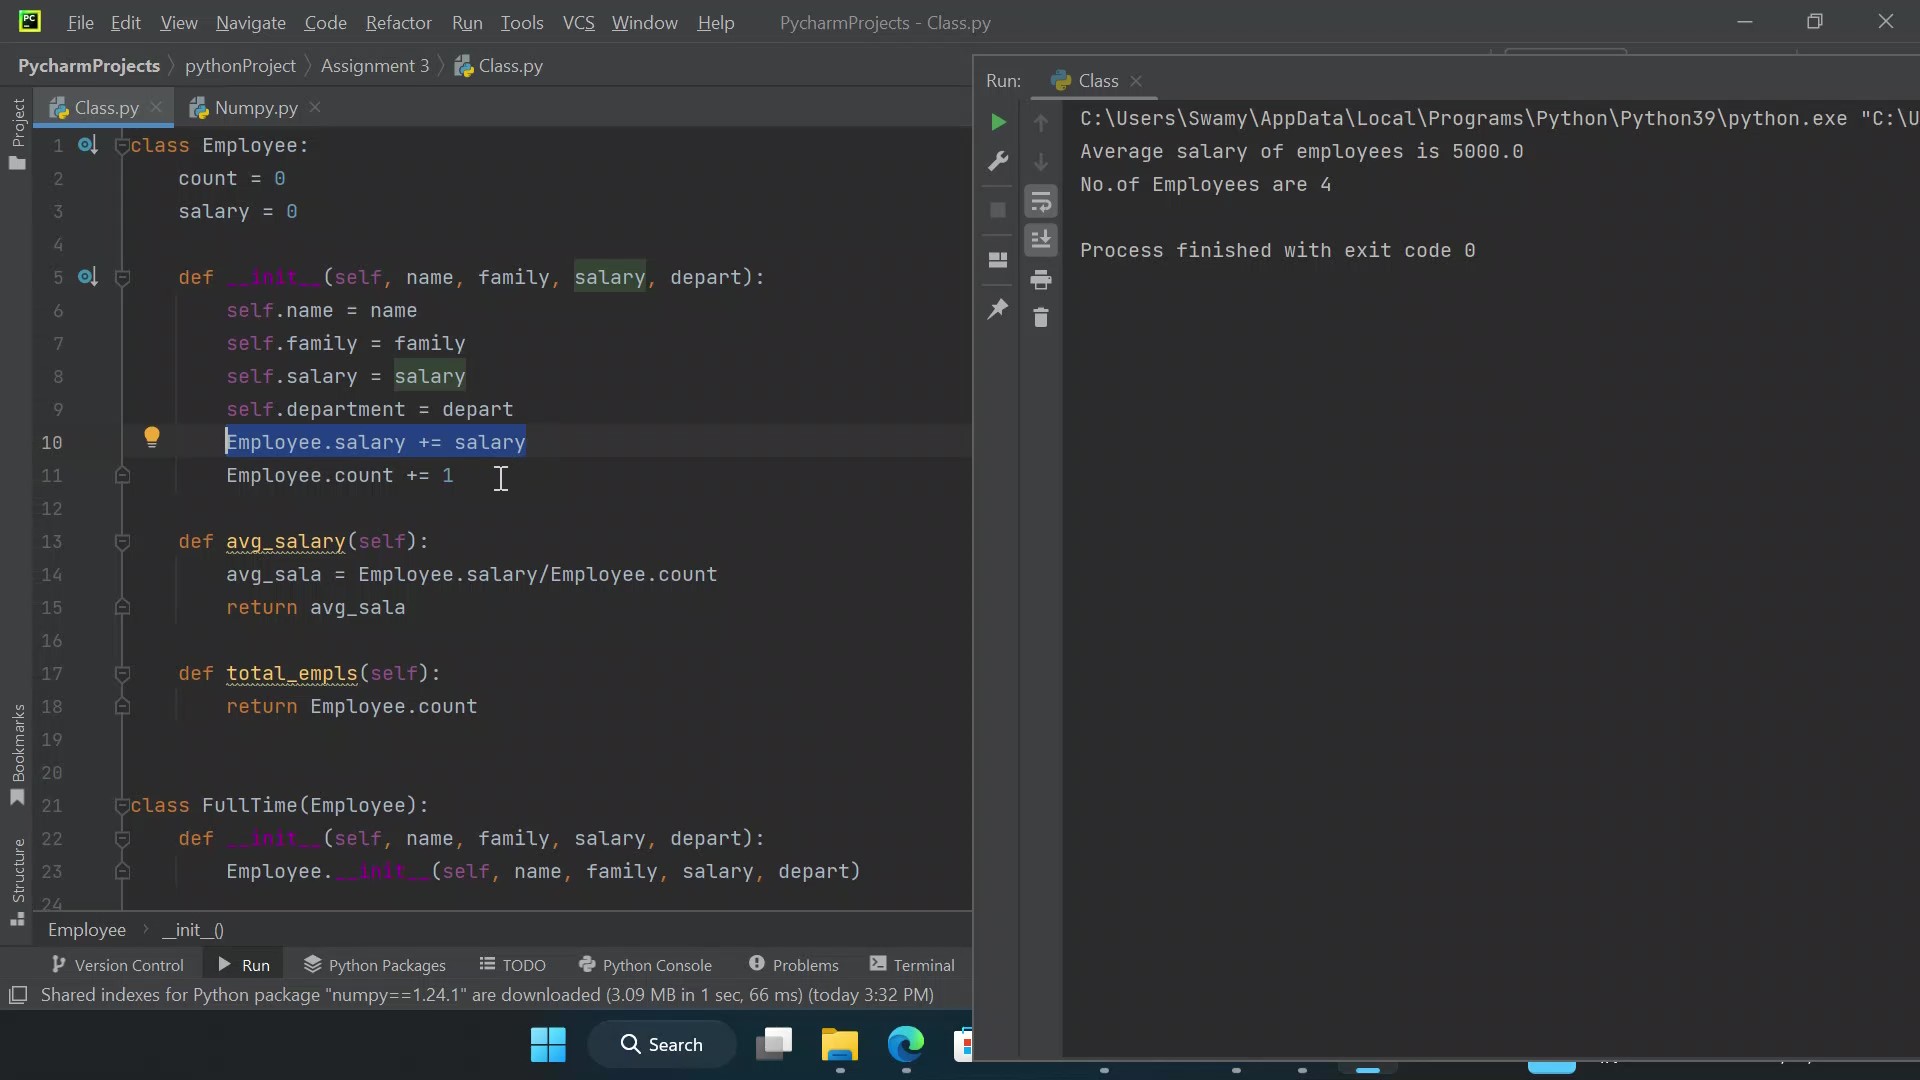Toggle scroll to end in Run console

pyautogui.click(x=1041, y=240)
